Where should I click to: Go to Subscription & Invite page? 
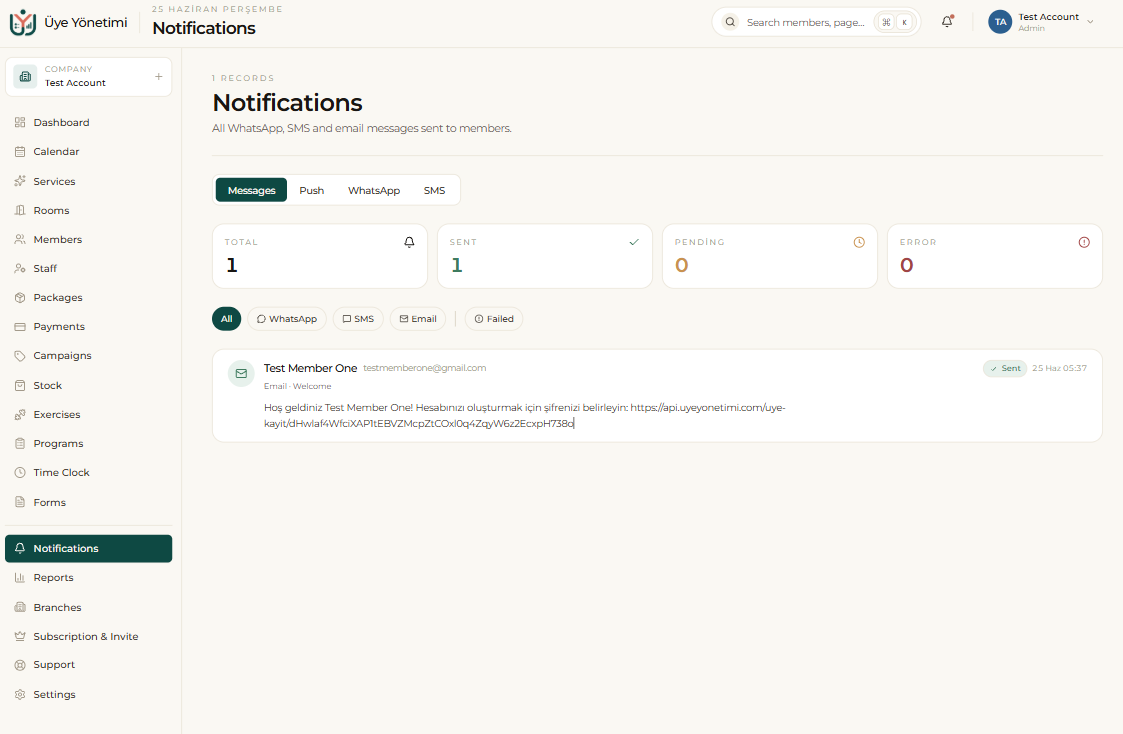click(88, 636)
